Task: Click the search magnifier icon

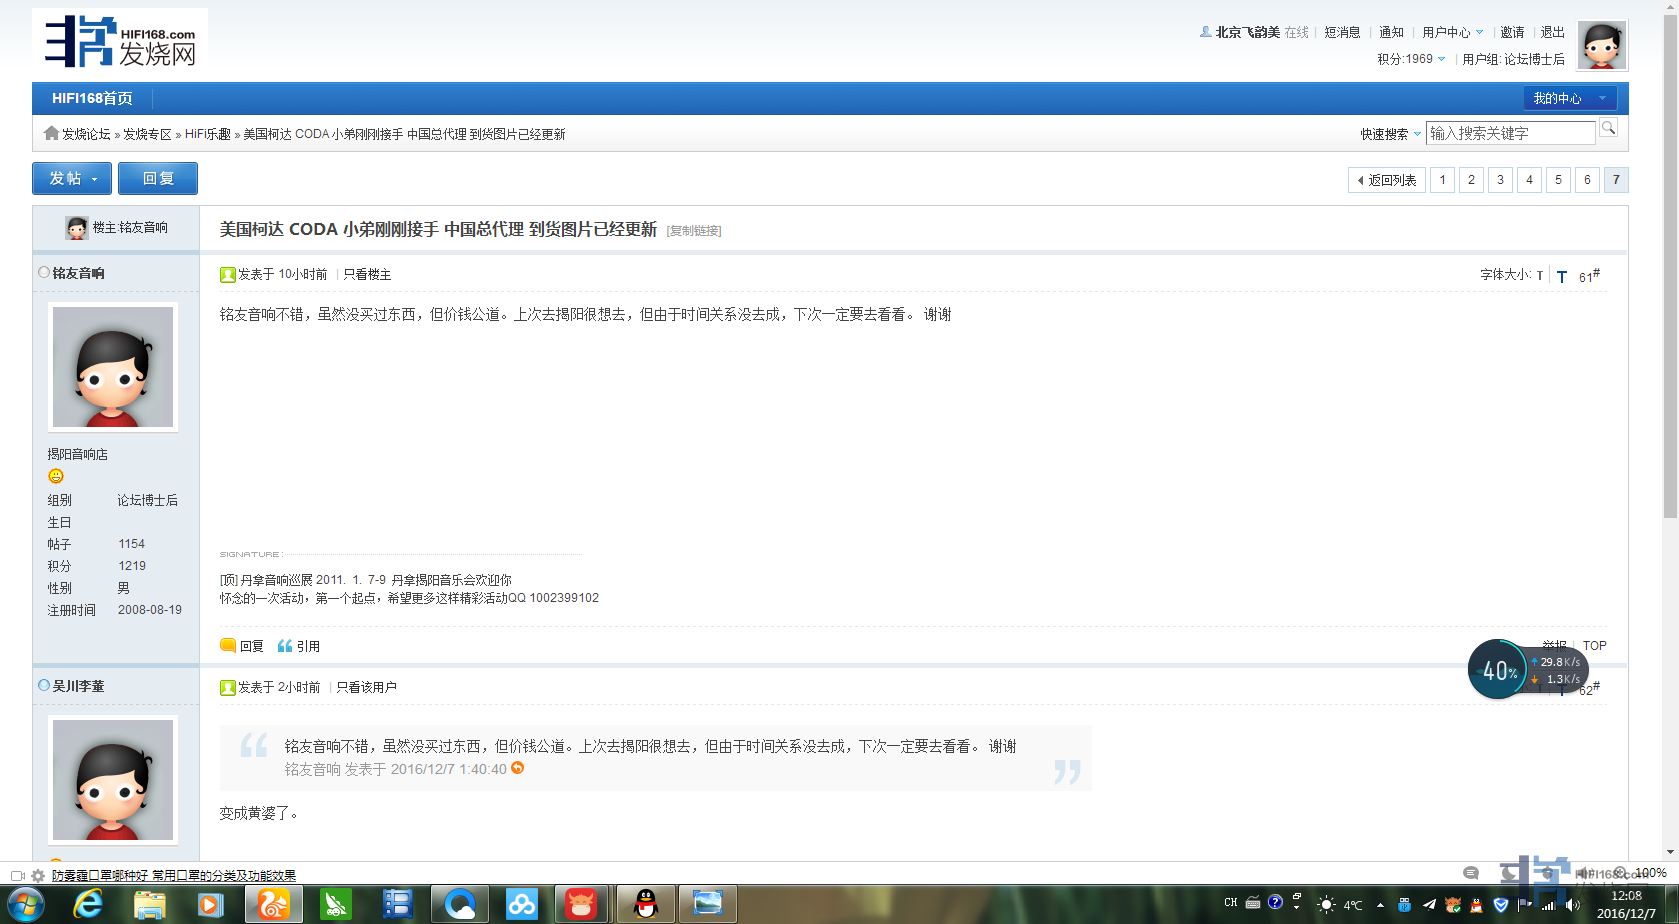Action: point(1608,128)
